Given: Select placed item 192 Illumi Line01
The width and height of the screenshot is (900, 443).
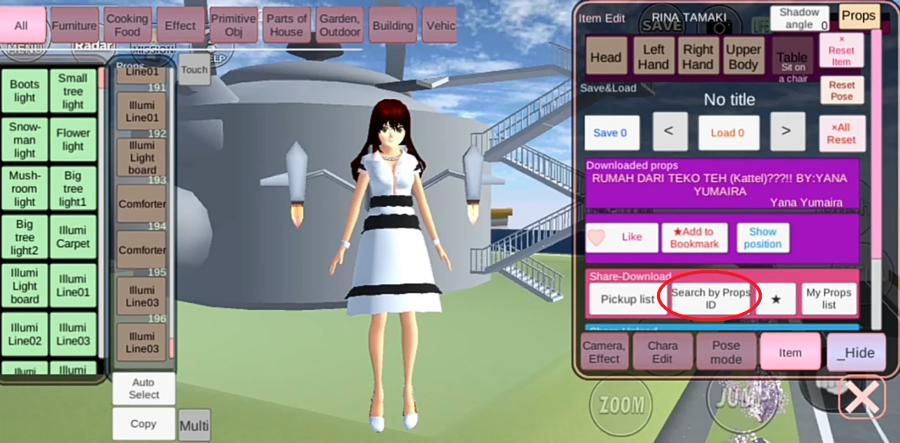Looking at the screenshot, I should point(142,111).
